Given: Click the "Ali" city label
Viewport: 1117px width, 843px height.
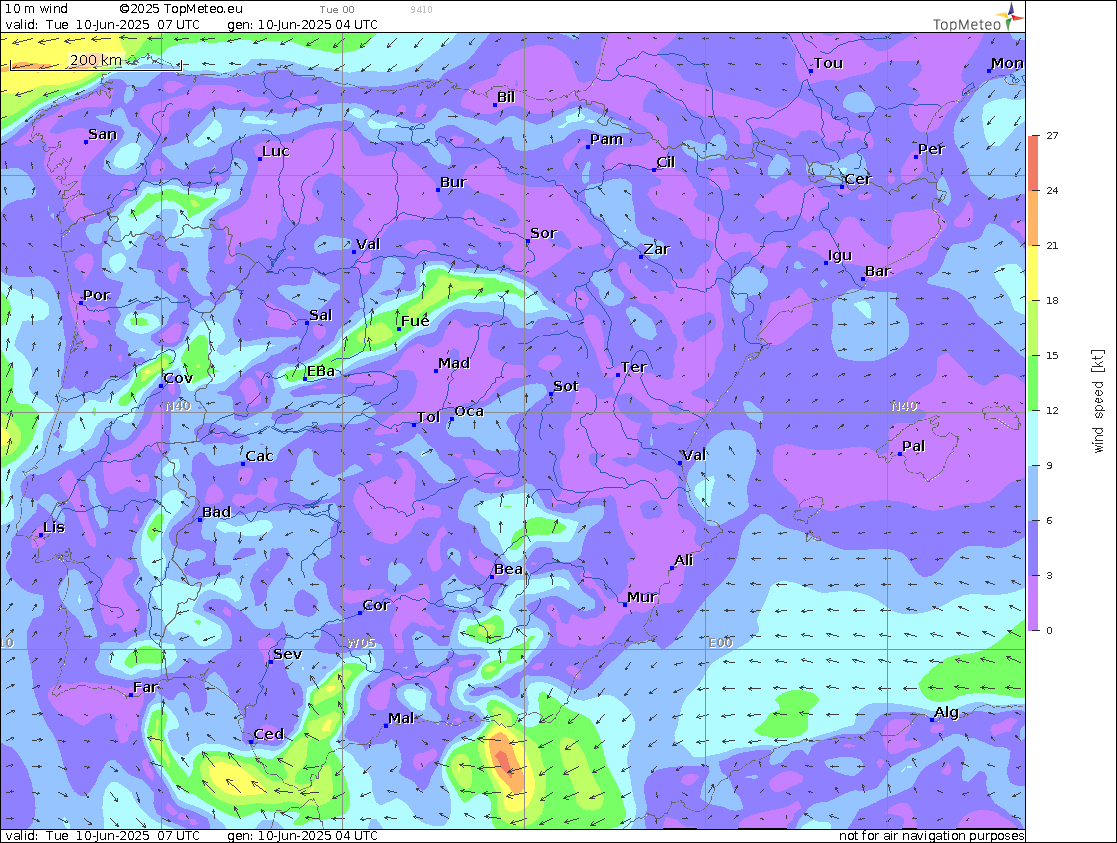Looking at the screenshot, I should (x=683, y=560).
